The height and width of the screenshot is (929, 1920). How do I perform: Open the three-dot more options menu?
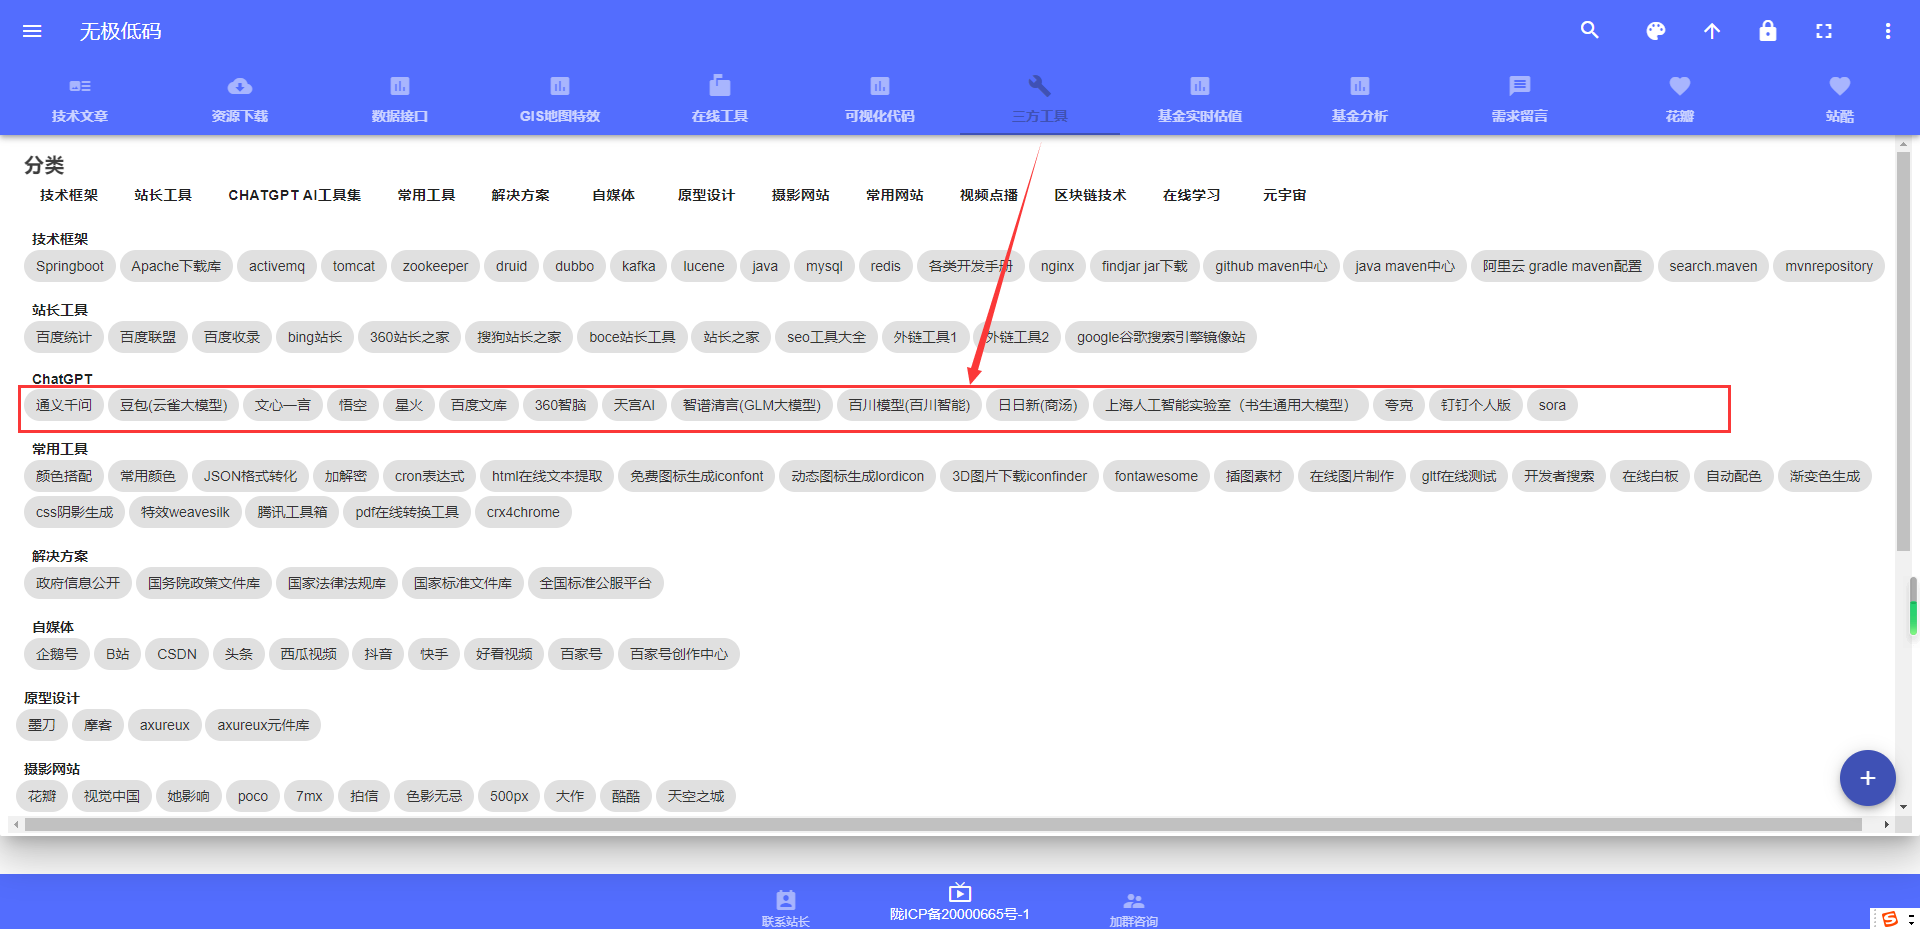(1888, 31)
